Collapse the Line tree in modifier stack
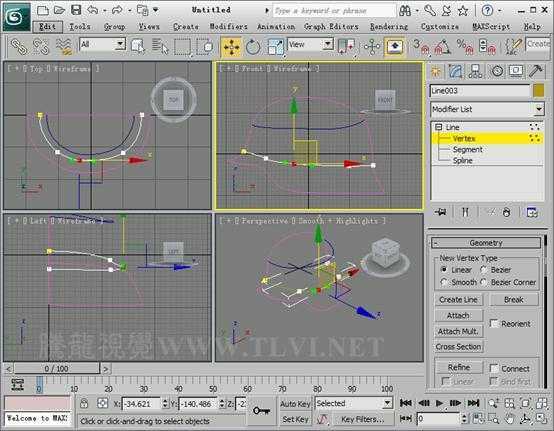 (438, 127)
